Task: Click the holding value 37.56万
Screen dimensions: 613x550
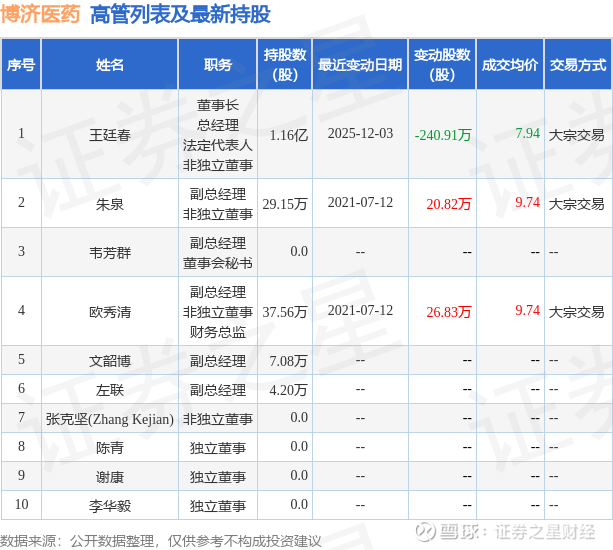Action: (x=285, y=312)
